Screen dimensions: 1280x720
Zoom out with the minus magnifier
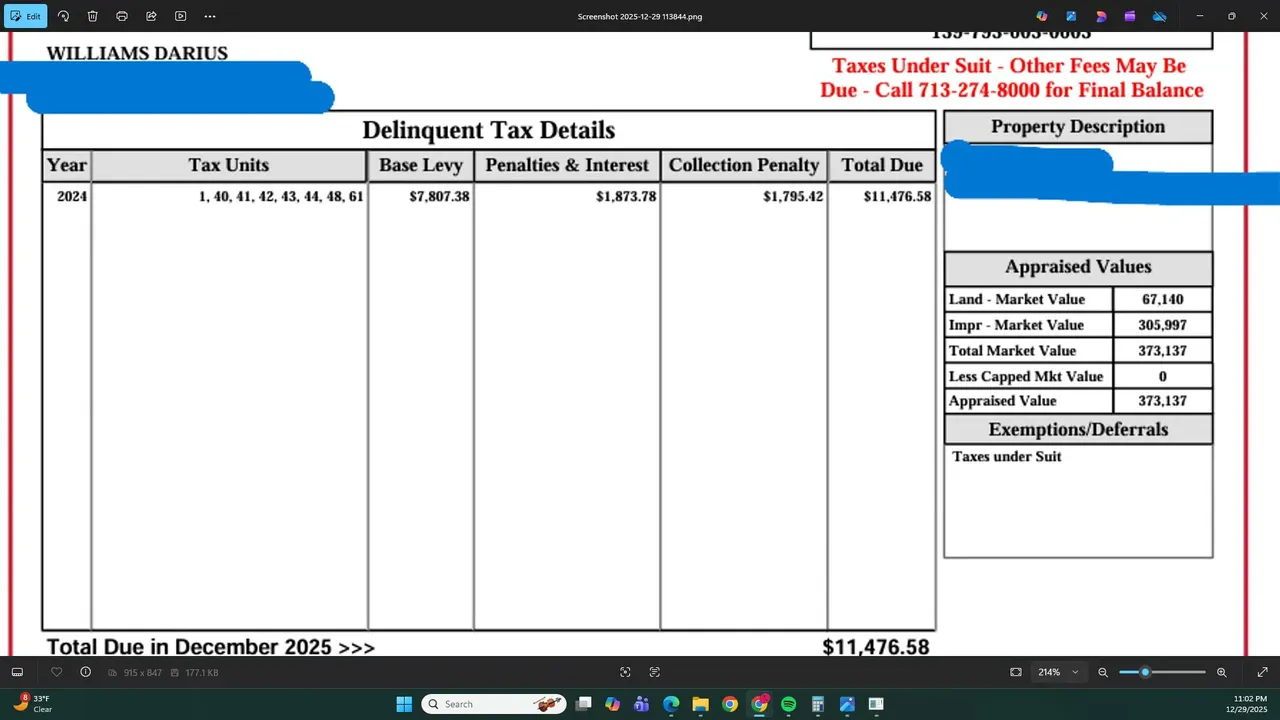[1103, 672]
